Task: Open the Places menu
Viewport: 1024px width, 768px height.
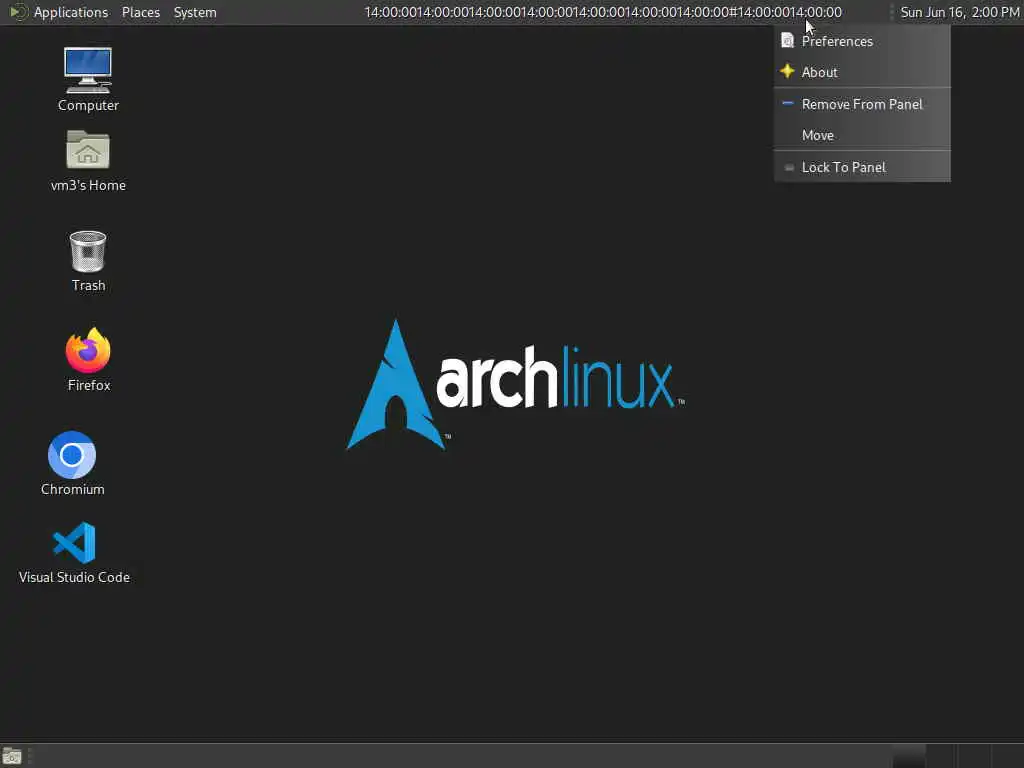Action: click(x=140, y=12)
